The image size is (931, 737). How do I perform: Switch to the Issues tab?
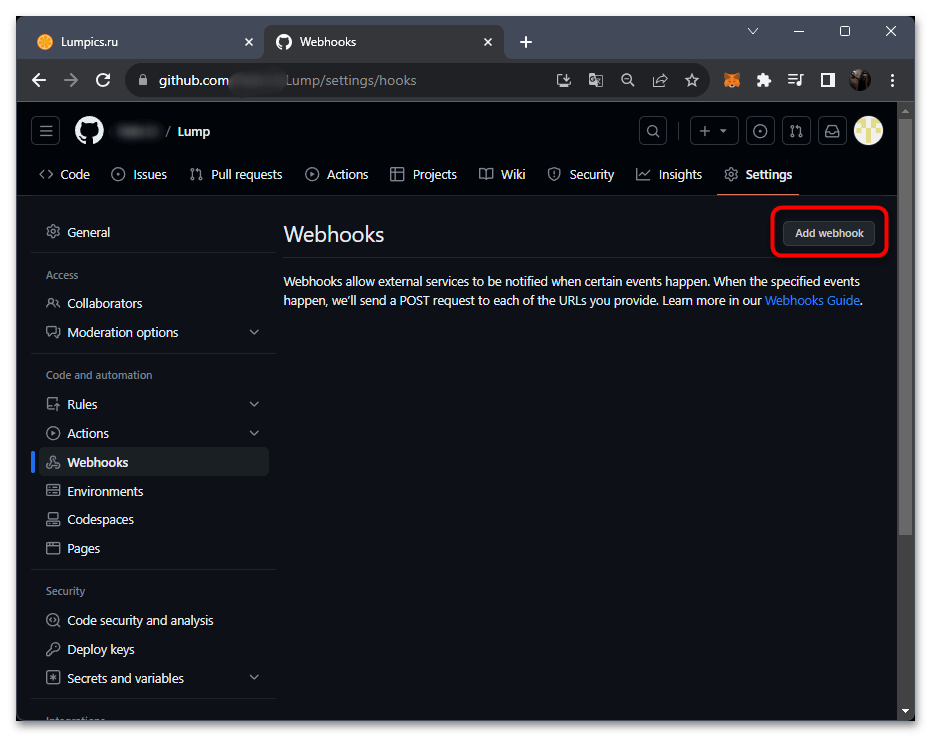(139, 175)
